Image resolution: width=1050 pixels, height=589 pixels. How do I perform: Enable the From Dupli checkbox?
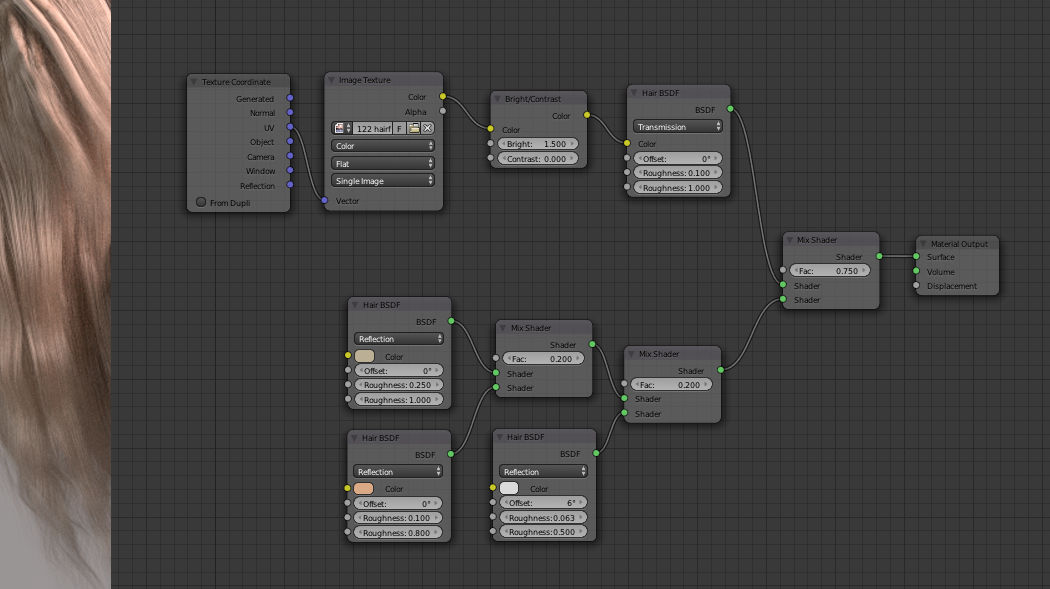[201, 201]
